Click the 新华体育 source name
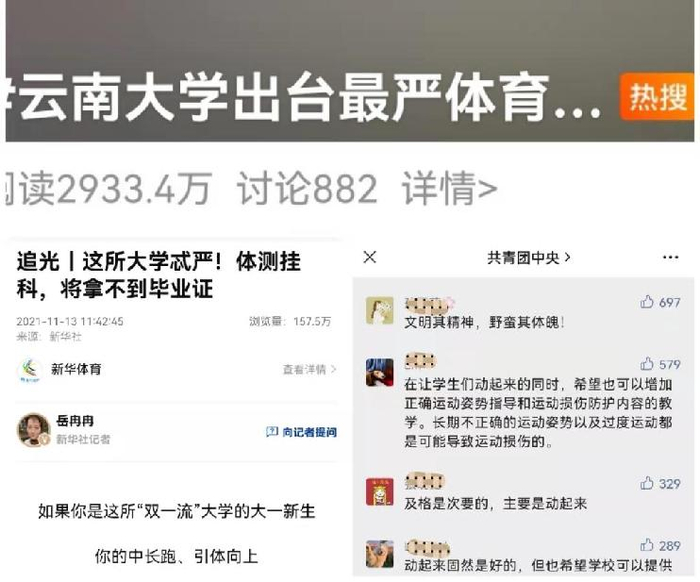The height and width of the screenshot is (582, 700). click(76, 370)
